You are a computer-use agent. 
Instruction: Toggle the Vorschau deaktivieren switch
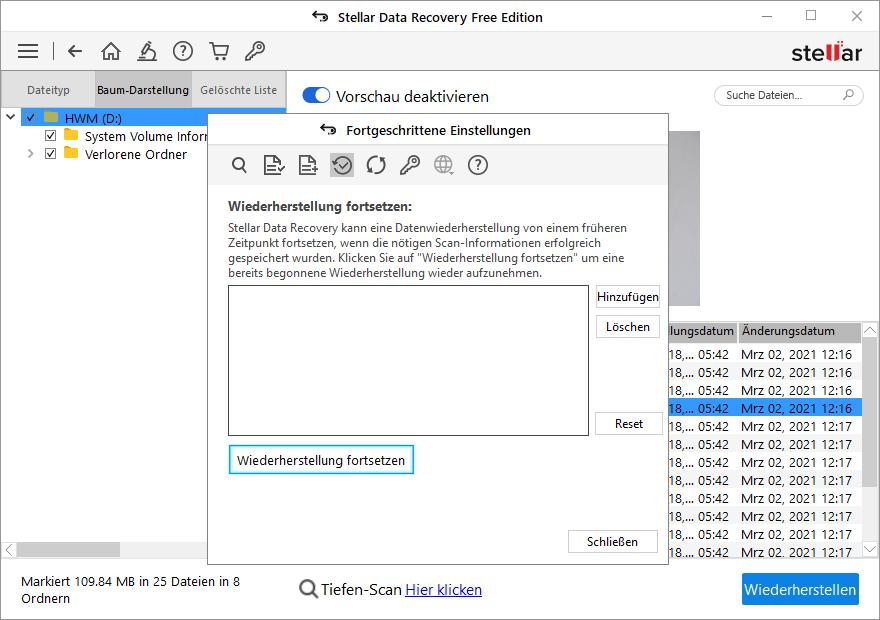(x=316, y=96)
